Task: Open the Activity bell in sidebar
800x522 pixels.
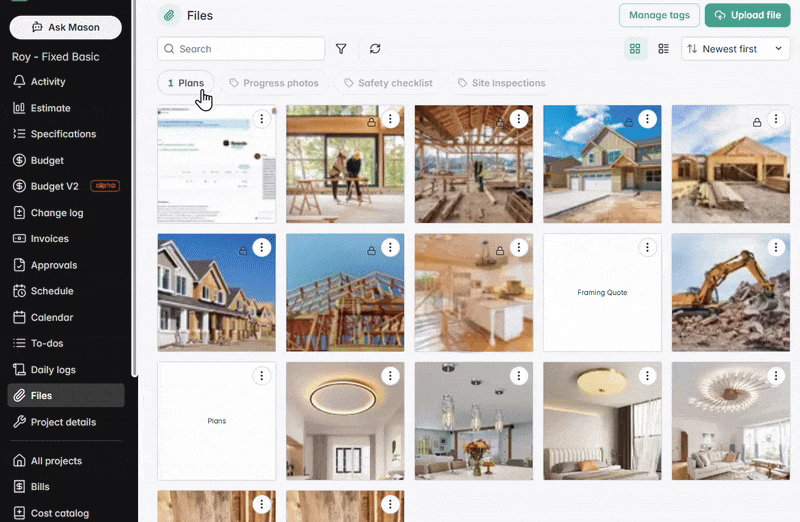Action: click(x=48, y=82)
